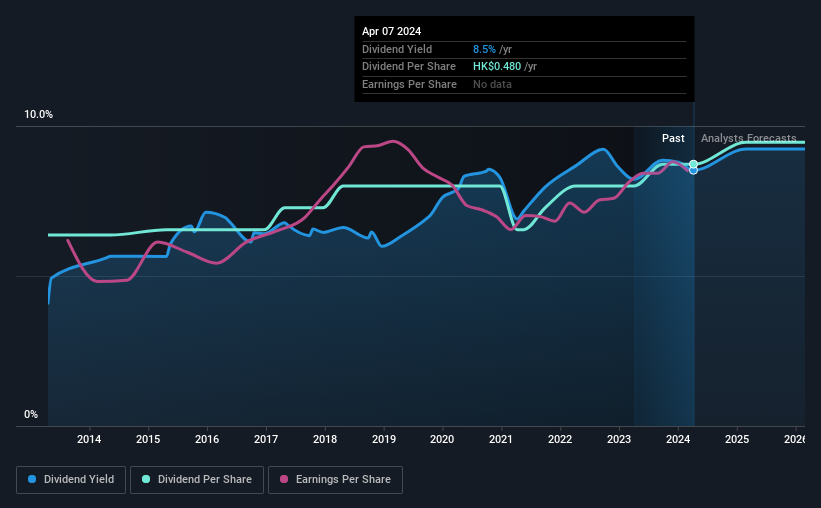Click the 2024 x-axis label

[678, 439]
